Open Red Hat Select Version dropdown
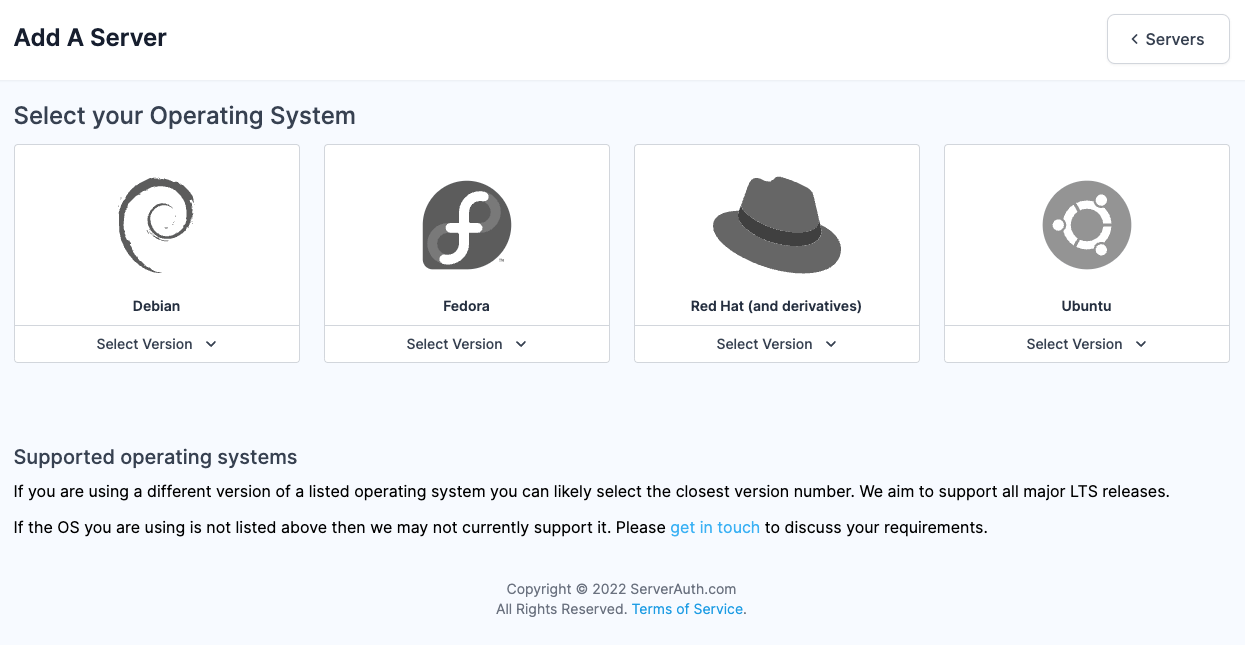Screen dimensions: 1245x645 tap(777, 344)
